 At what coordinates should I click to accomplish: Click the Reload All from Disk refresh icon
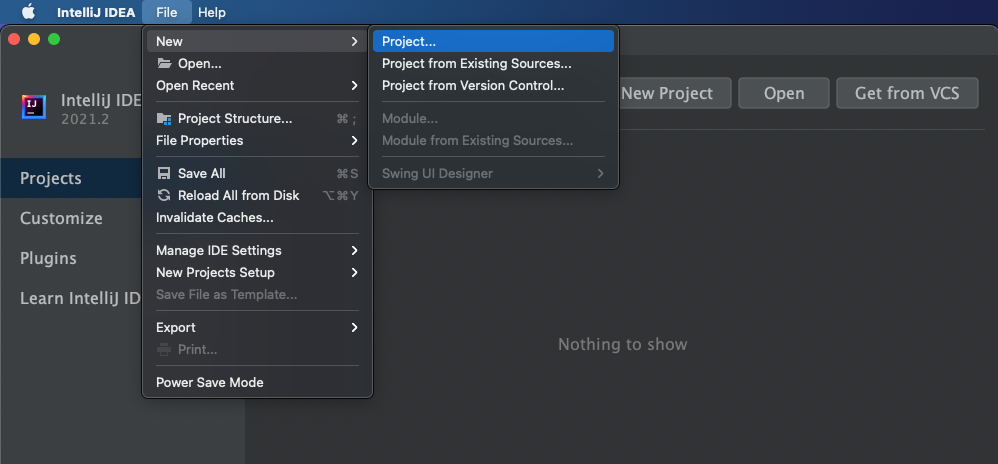tap(164, 195)
